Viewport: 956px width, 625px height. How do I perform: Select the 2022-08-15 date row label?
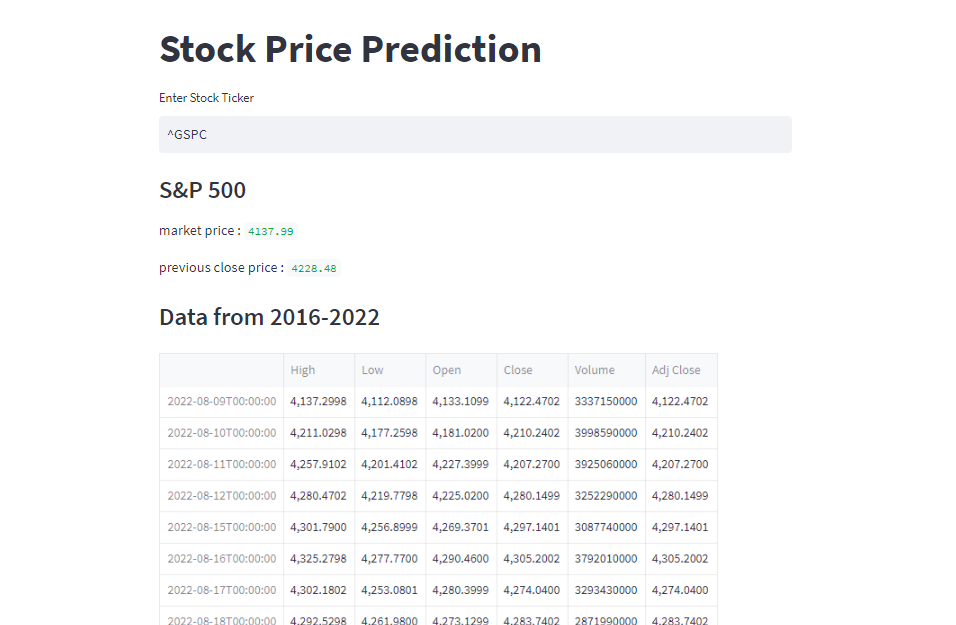point(220,527)
